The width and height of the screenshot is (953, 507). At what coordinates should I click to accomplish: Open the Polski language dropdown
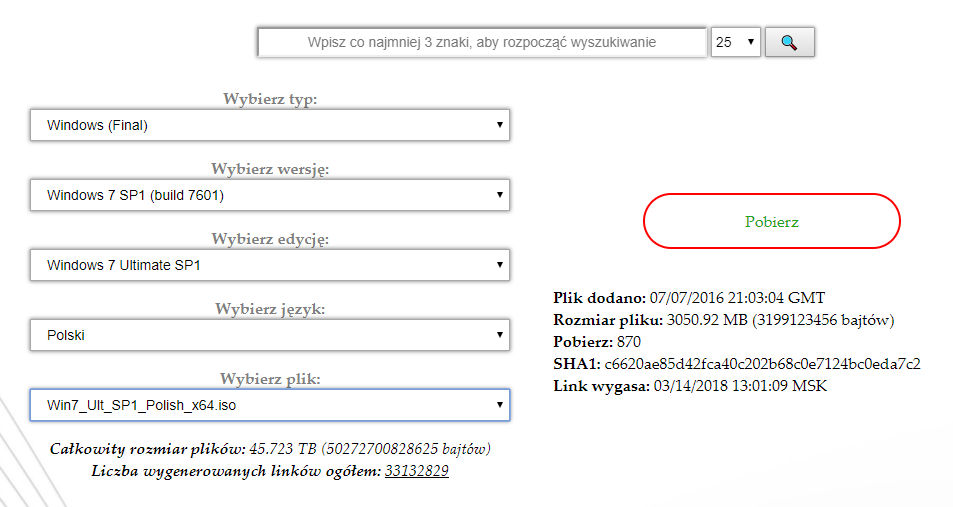pyautogui.click(x=270, y=335)
